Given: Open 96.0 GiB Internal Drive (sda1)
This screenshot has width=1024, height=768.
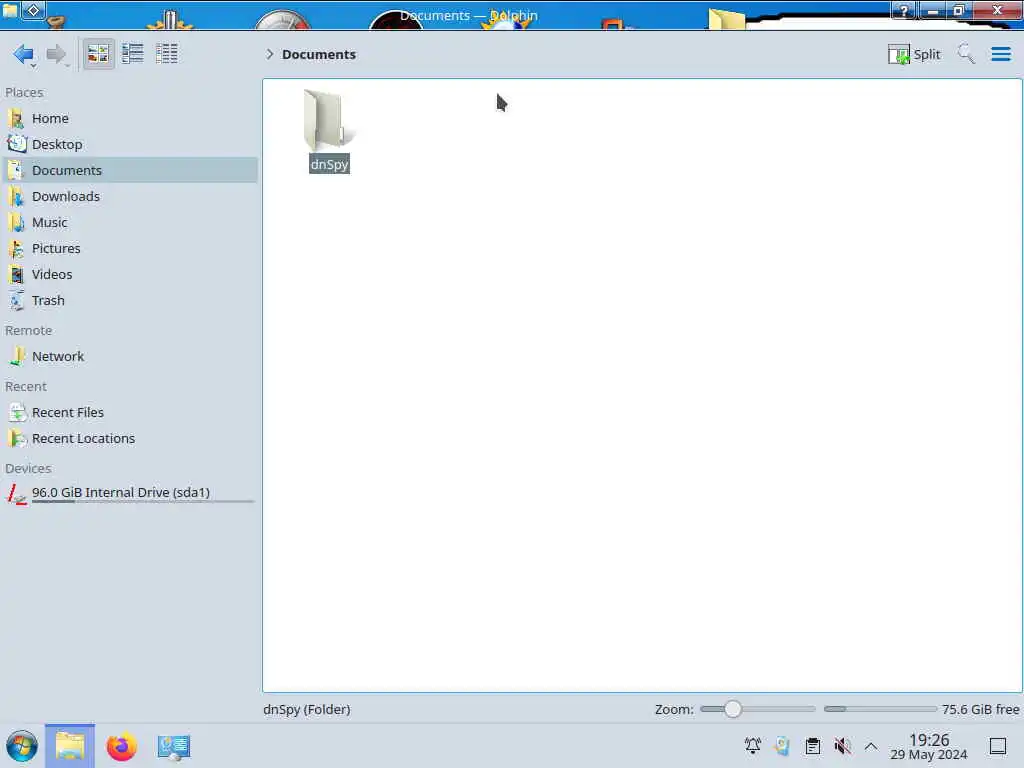Looking at the screenshot, I should pos(130,494).
